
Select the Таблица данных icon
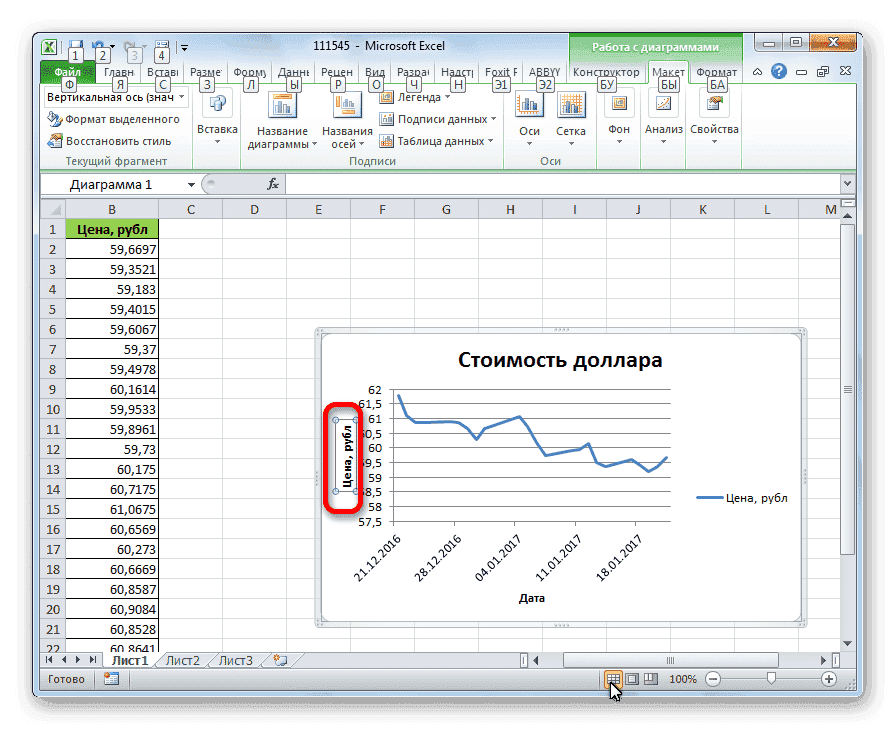click(385, 139)
